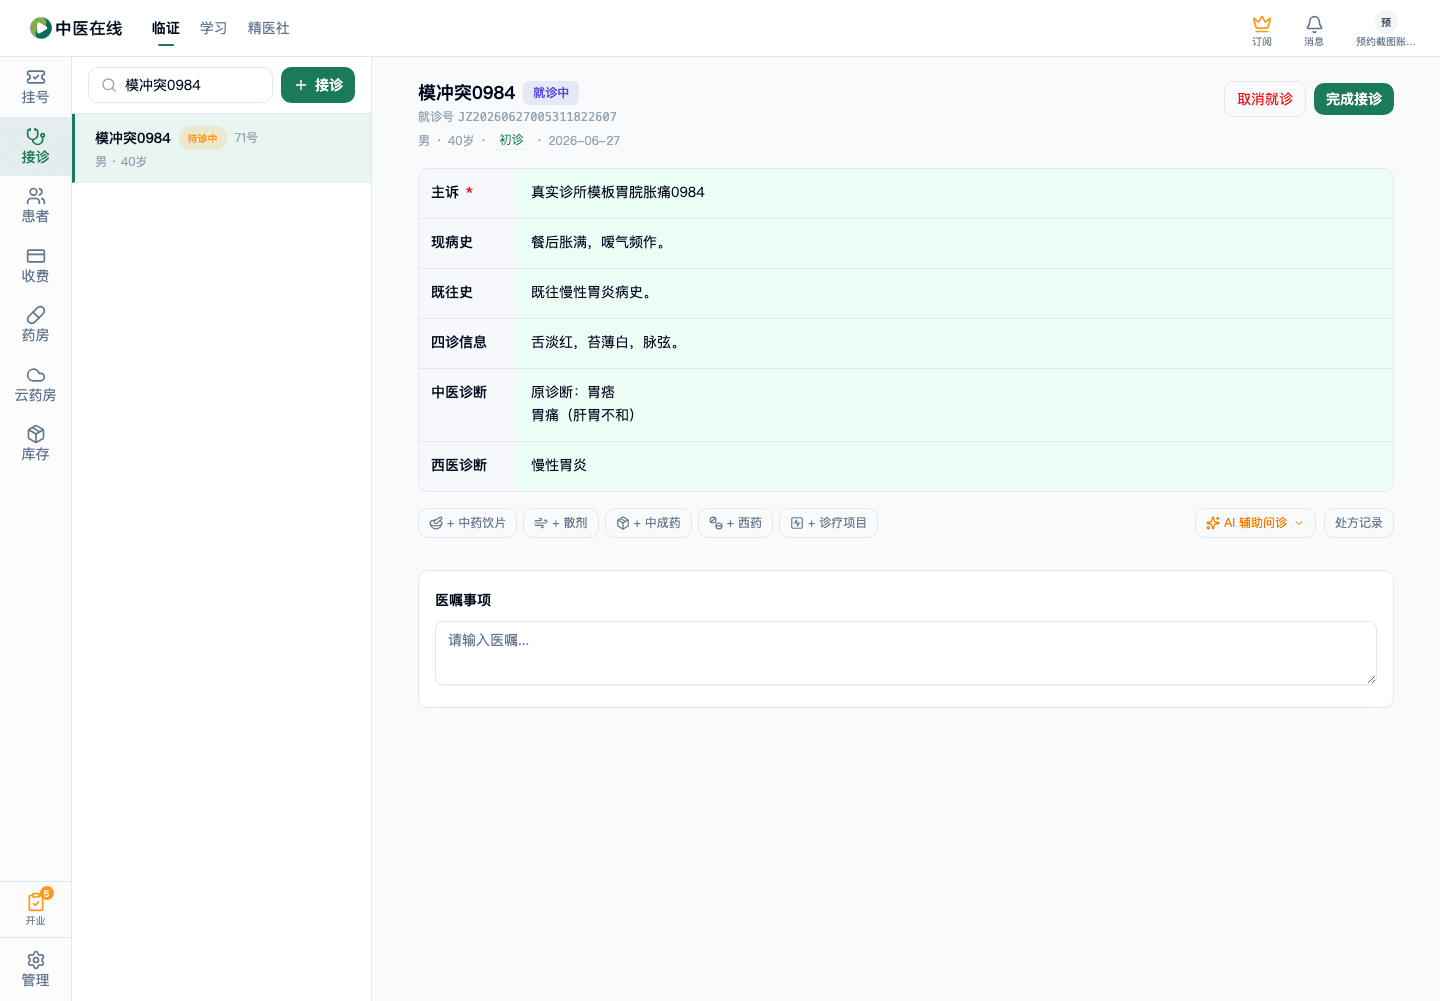This screenshot has width=1440, height=1001.
Task: Select patient 模冲突0984 in the list
Action: (222, 148)
